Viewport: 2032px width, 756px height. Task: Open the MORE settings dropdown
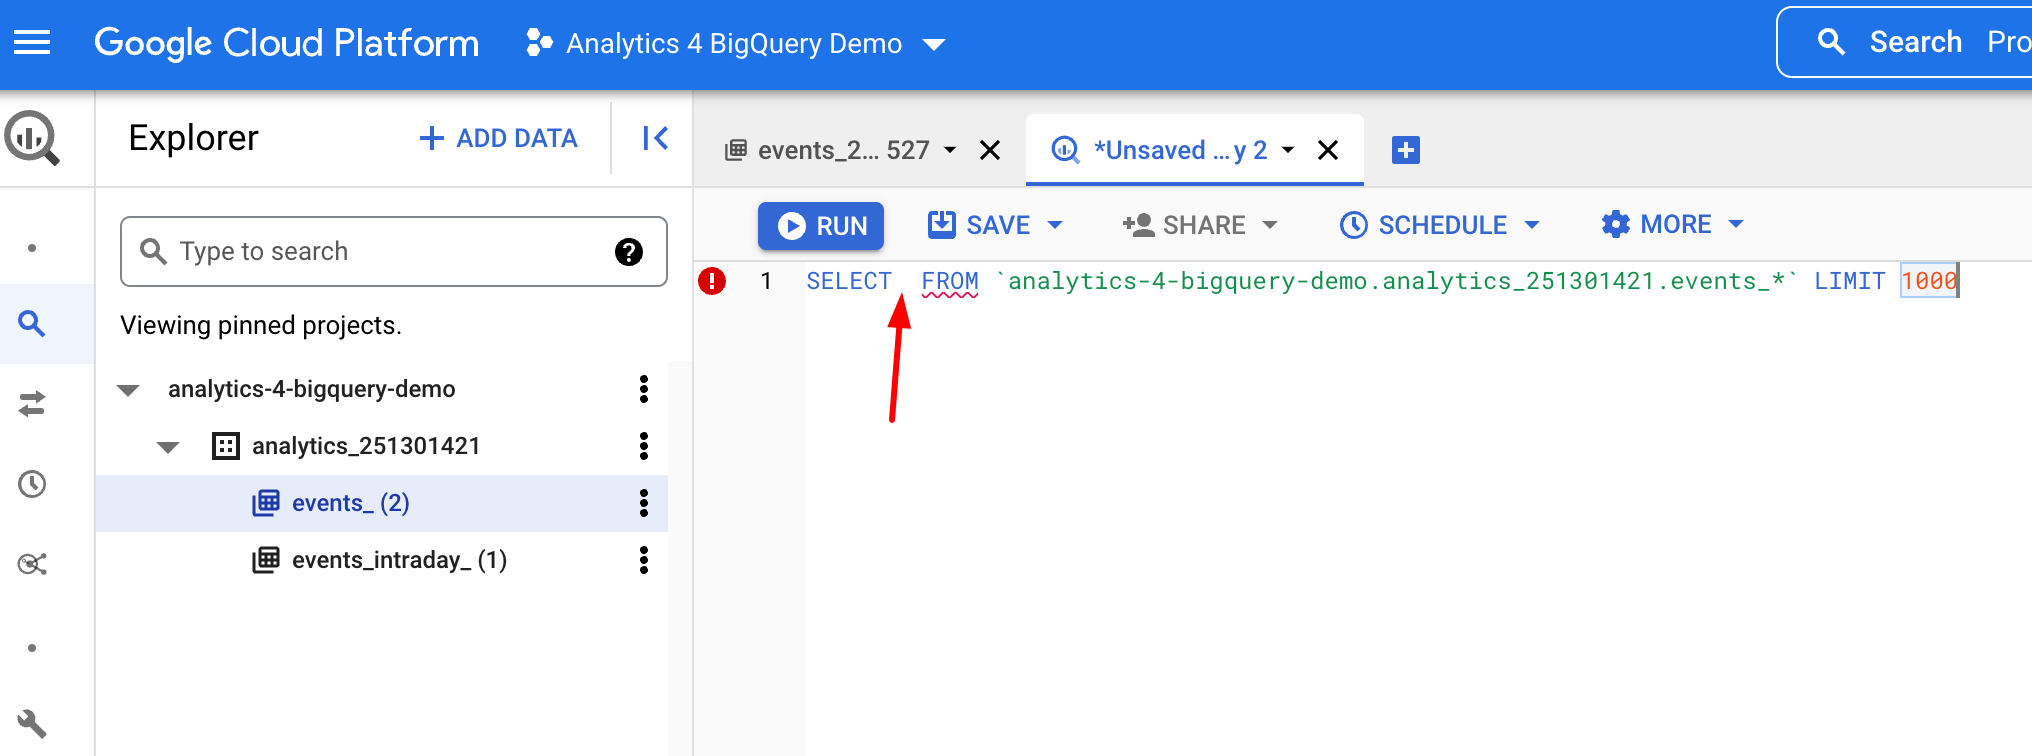pyautogui.click(x=1672, y=224)
